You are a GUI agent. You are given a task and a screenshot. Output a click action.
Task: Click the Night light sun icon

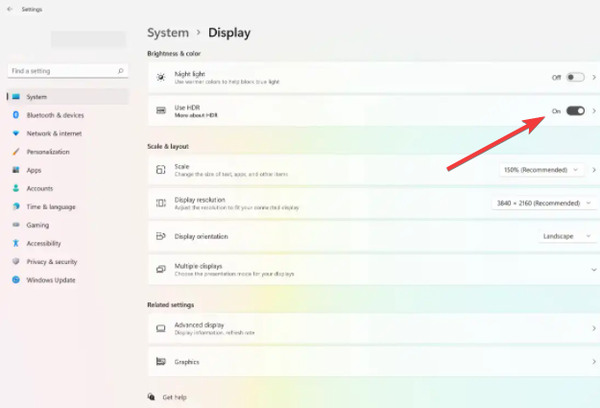coord(161,77)
